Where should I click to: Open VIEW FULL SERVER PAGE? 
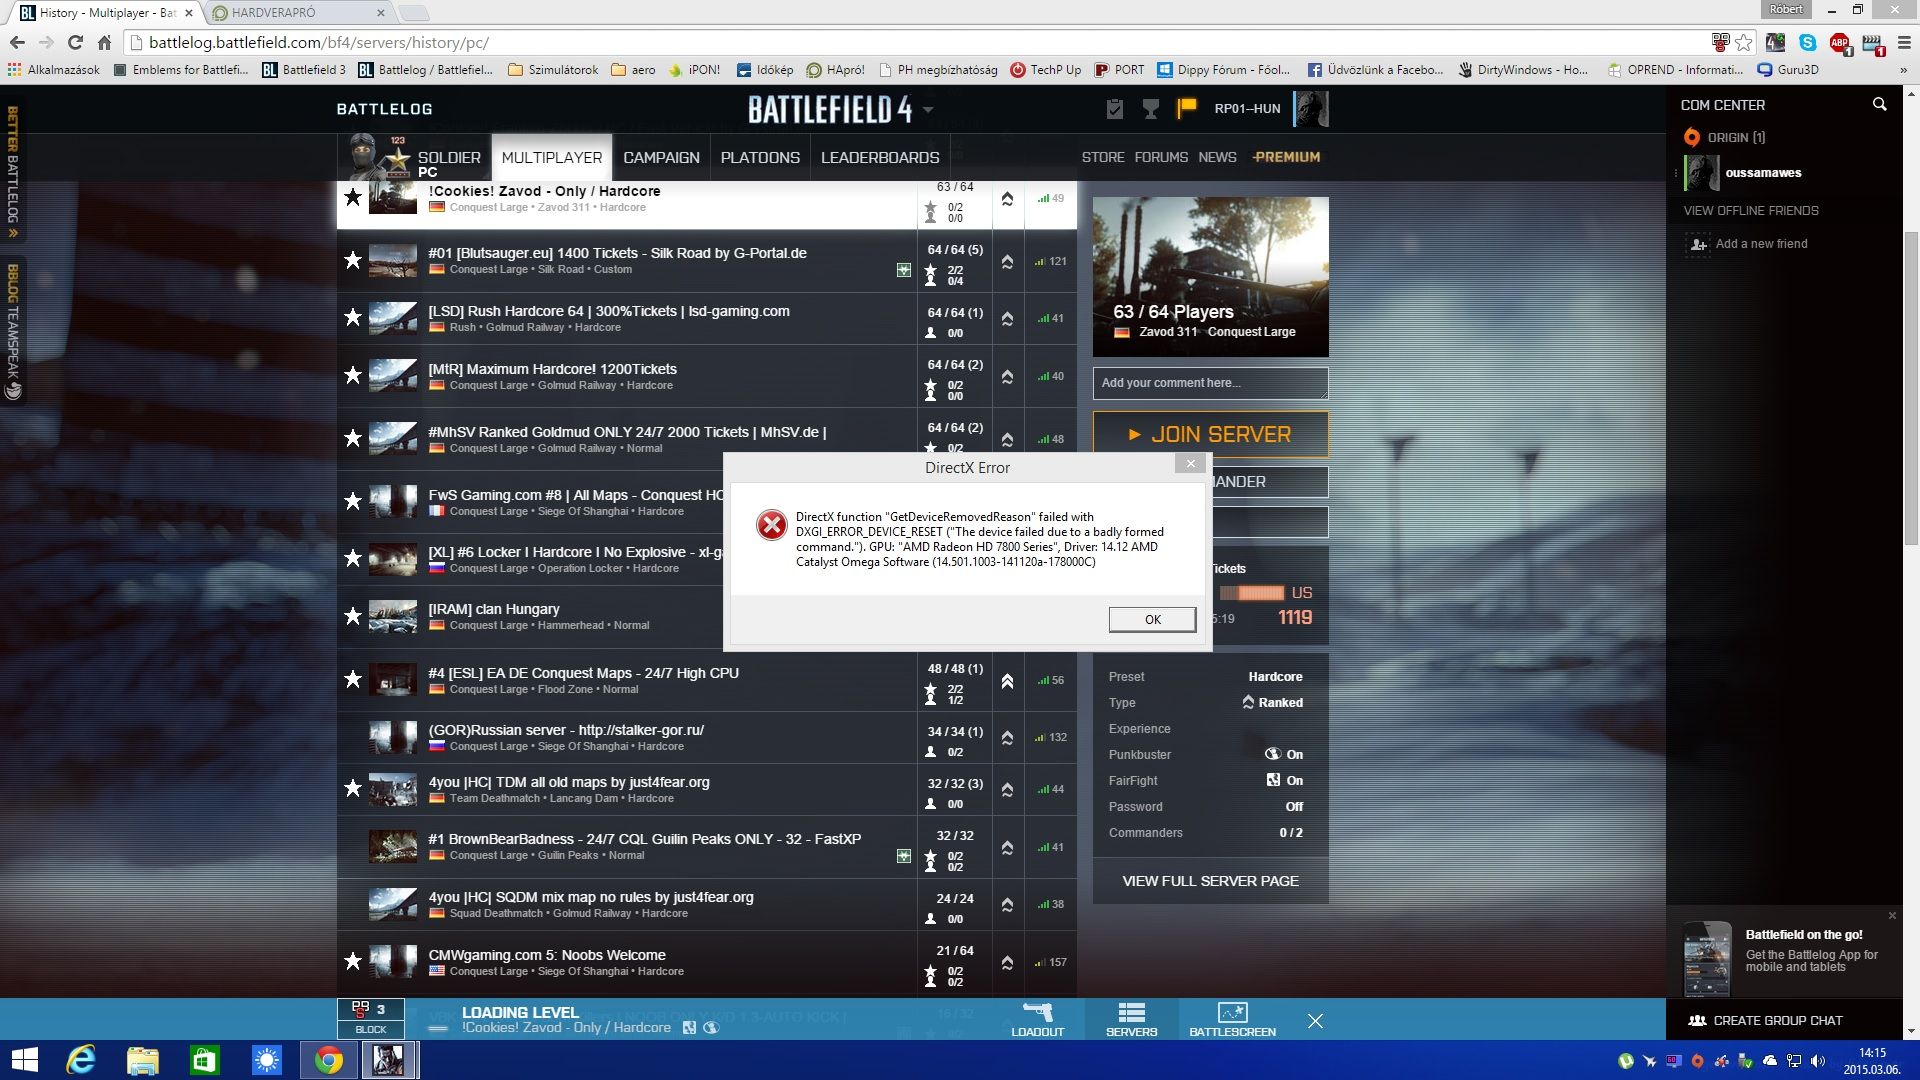[x=1210, y=881]
